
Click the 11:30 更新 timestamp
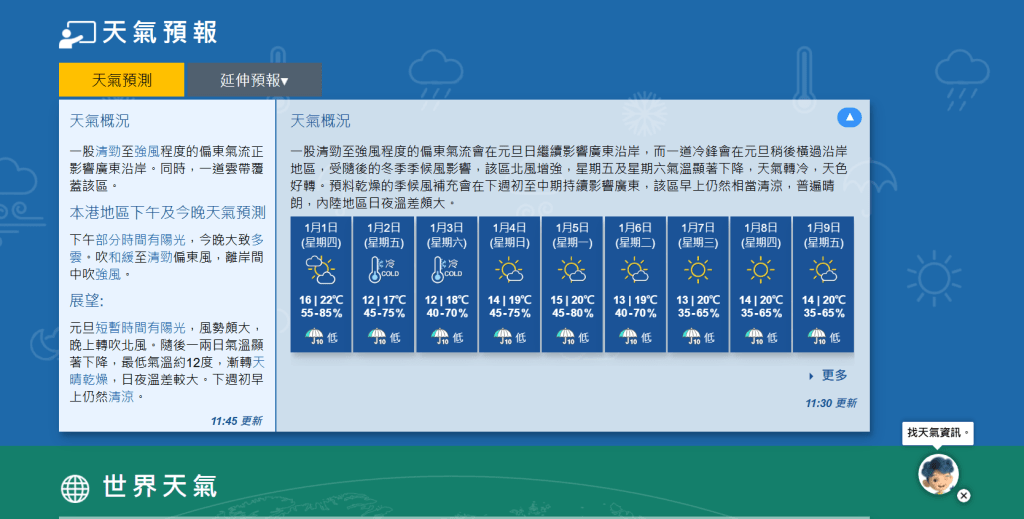(831, 403)
